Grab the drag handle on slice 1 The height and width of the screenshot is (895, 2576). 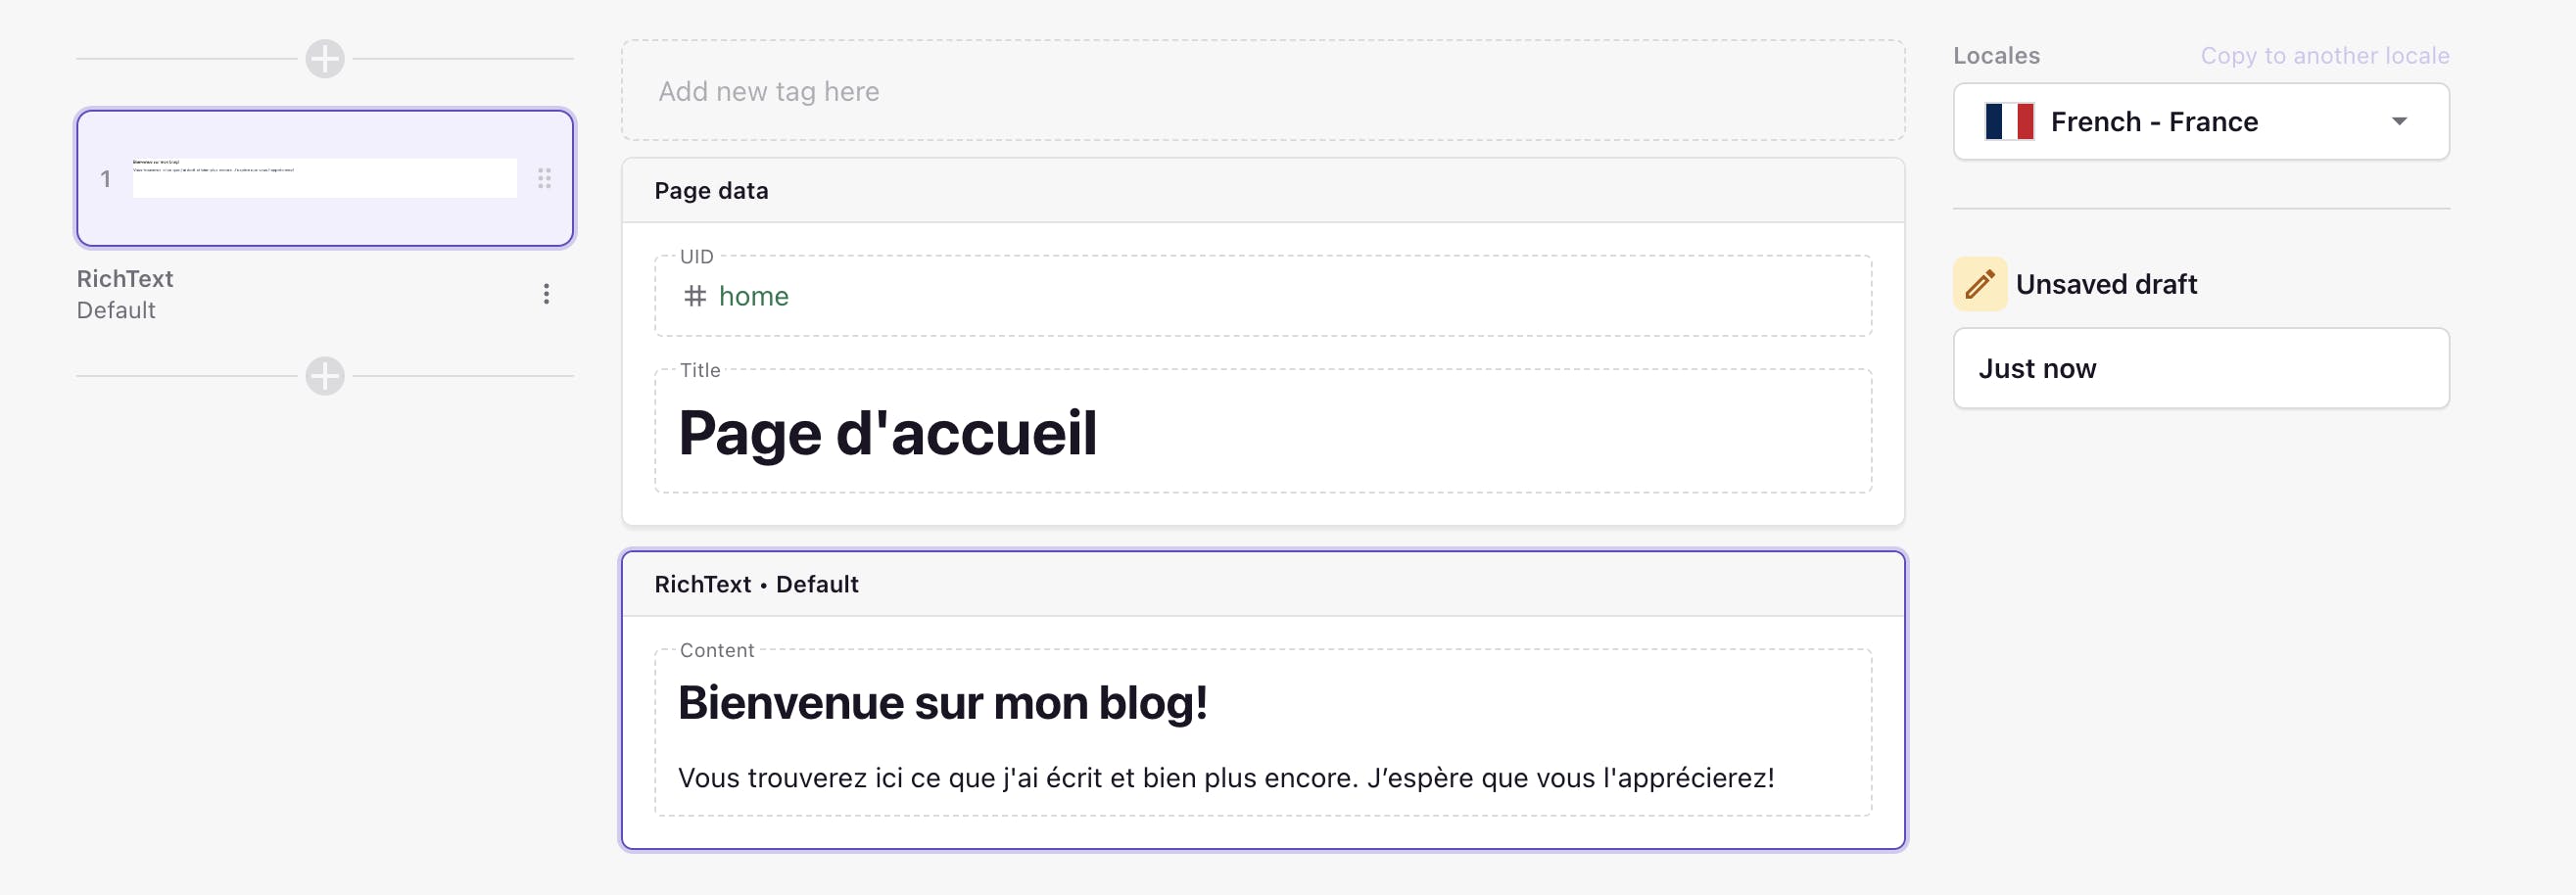point(544,179)
